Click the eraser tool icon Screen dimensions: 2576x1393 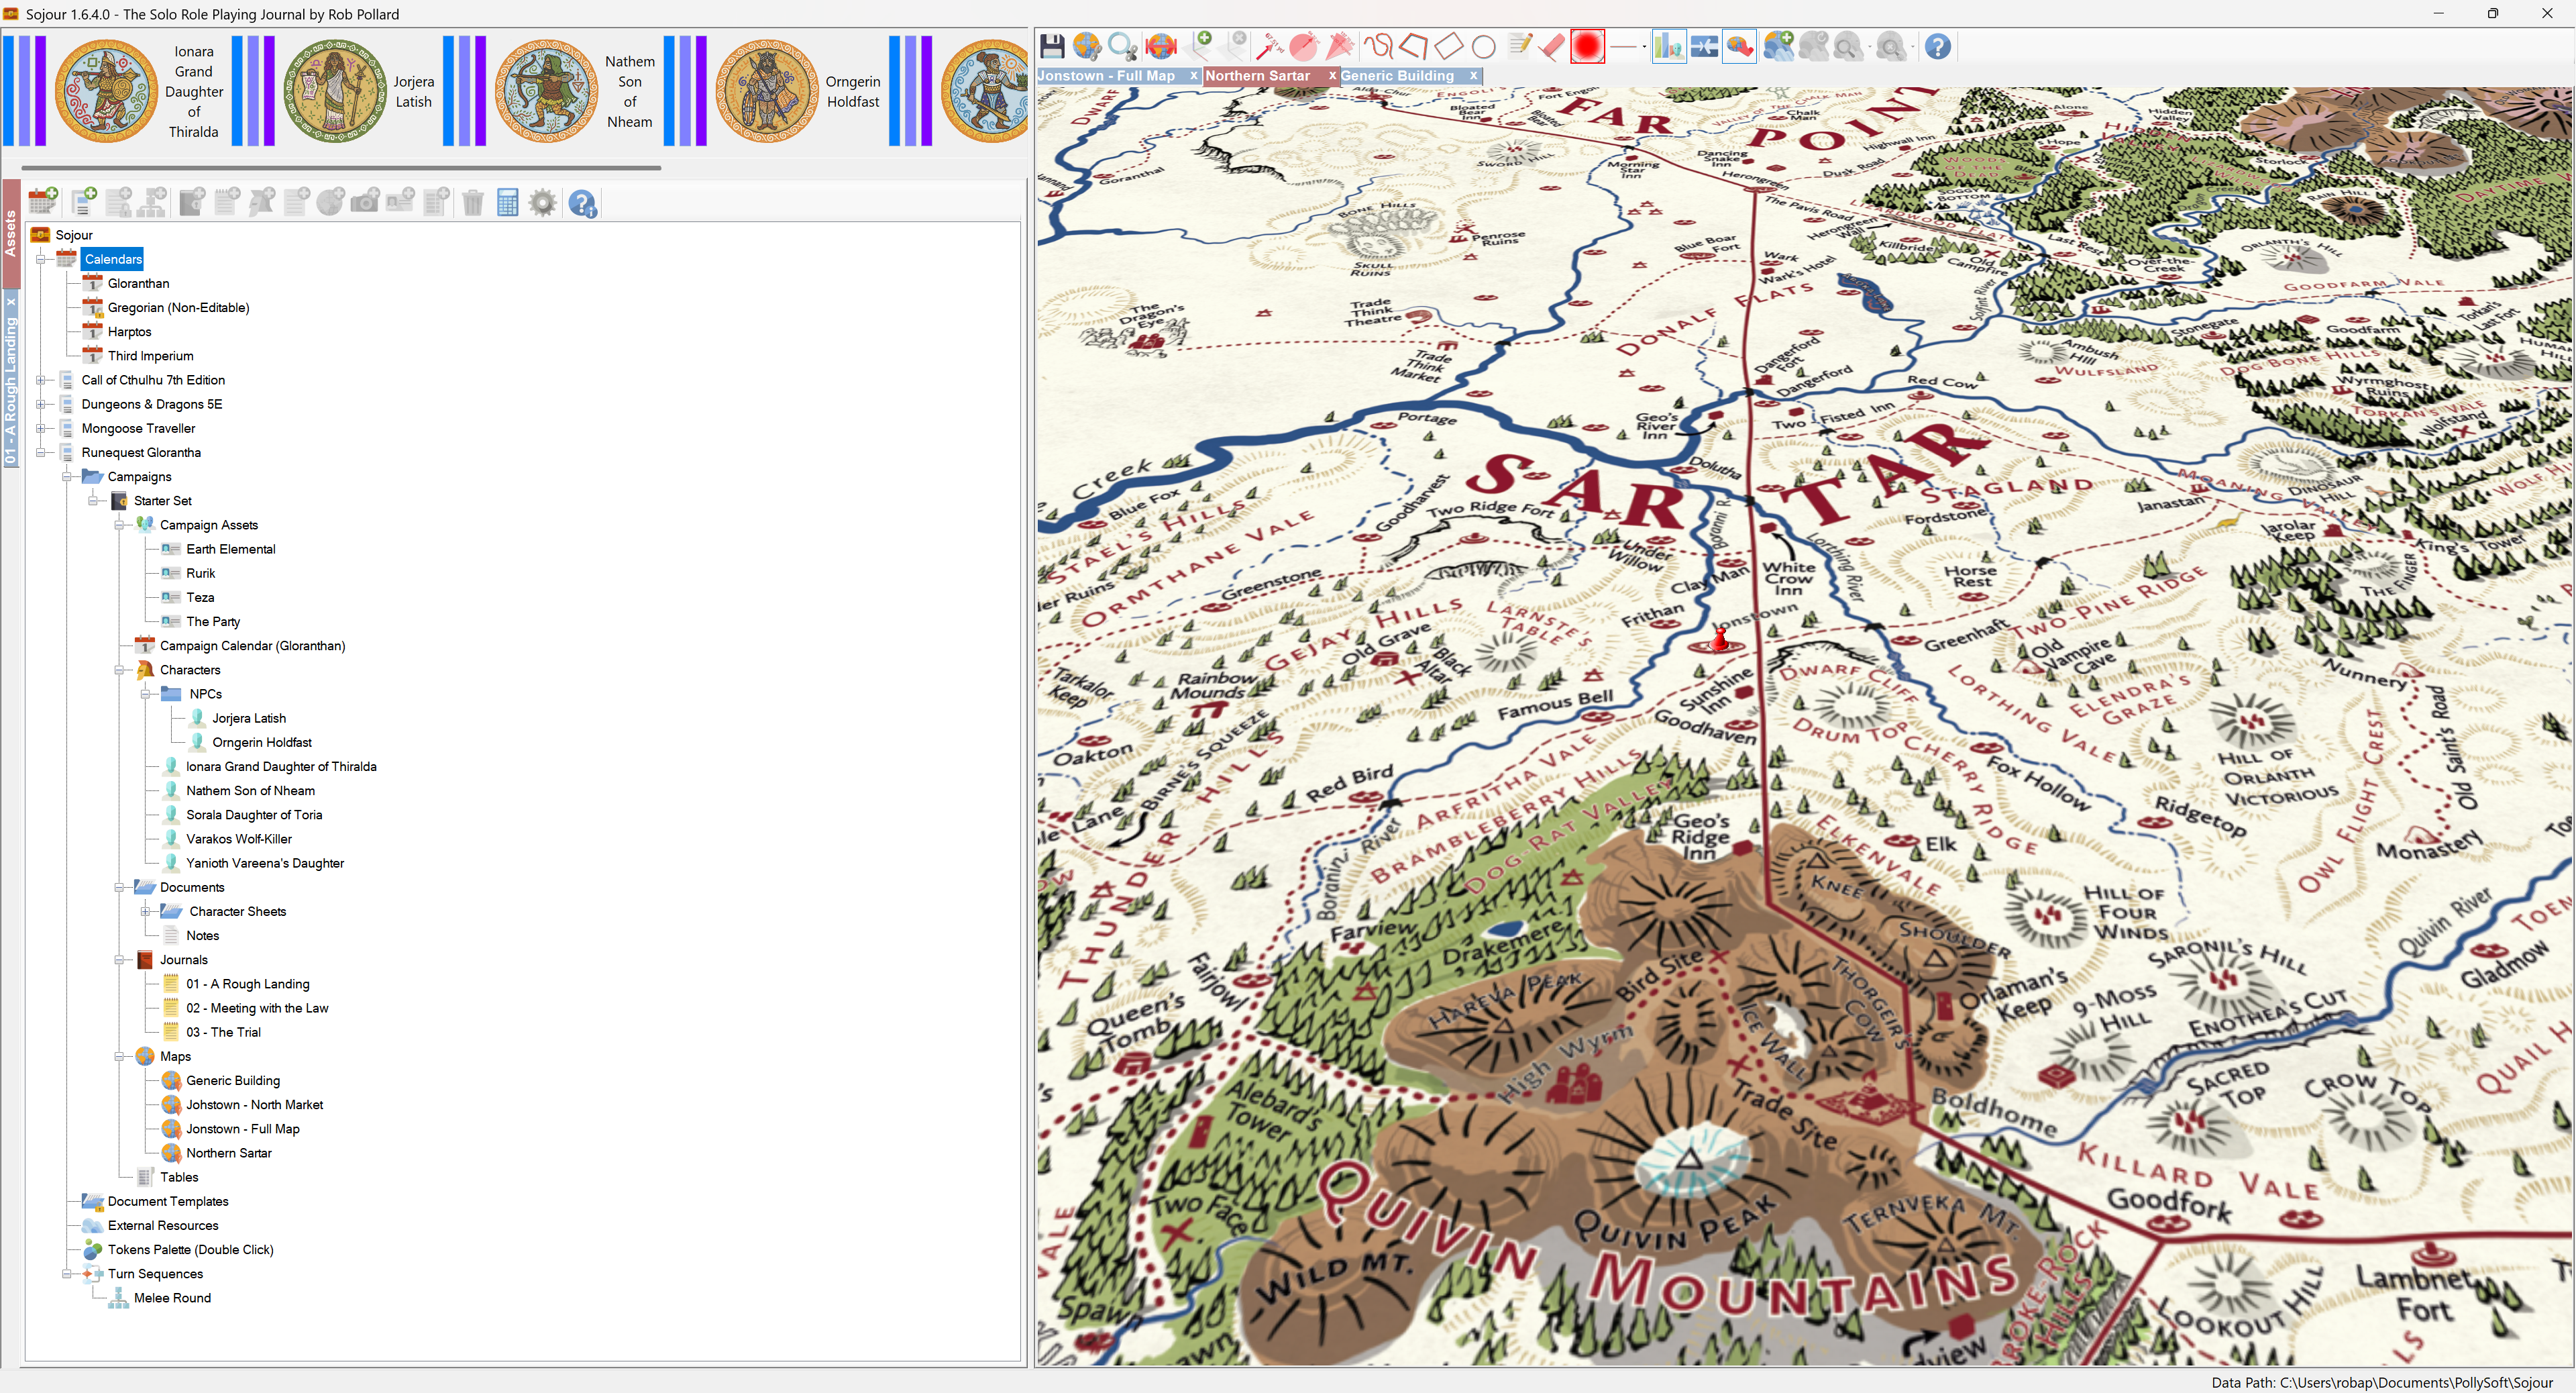pos(1552,46)
